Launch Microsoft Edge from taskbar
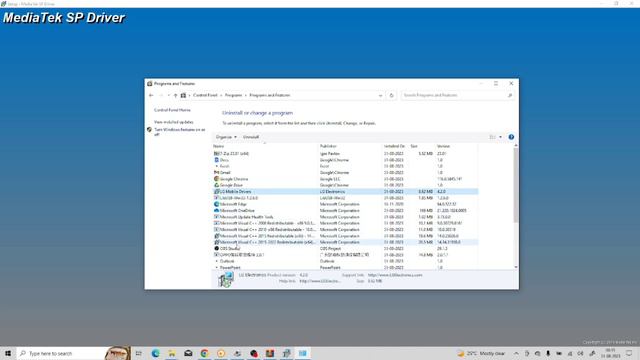Viewport: 640px width, 360px height. click(156, 353)
